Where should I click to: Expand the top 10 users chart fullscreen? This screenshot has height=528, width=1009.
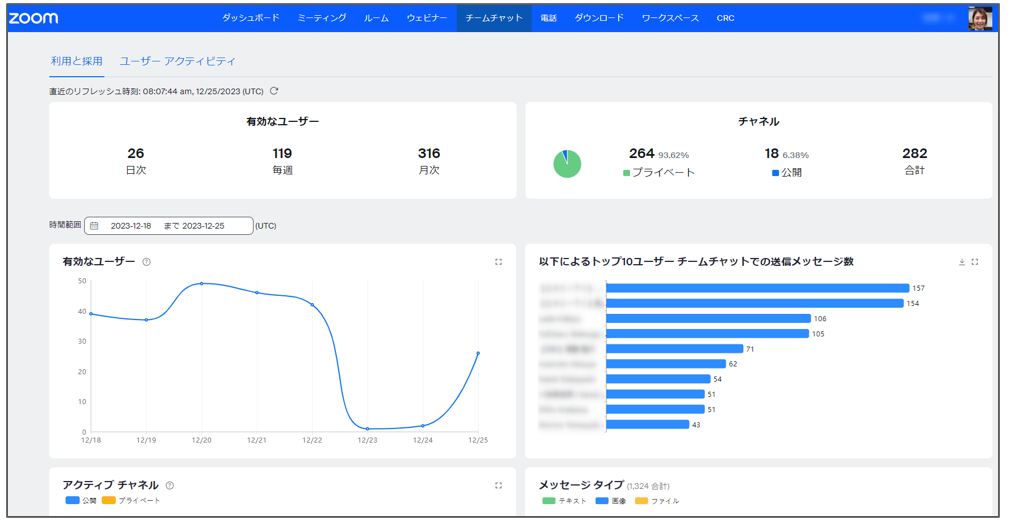tap(975, 262)
